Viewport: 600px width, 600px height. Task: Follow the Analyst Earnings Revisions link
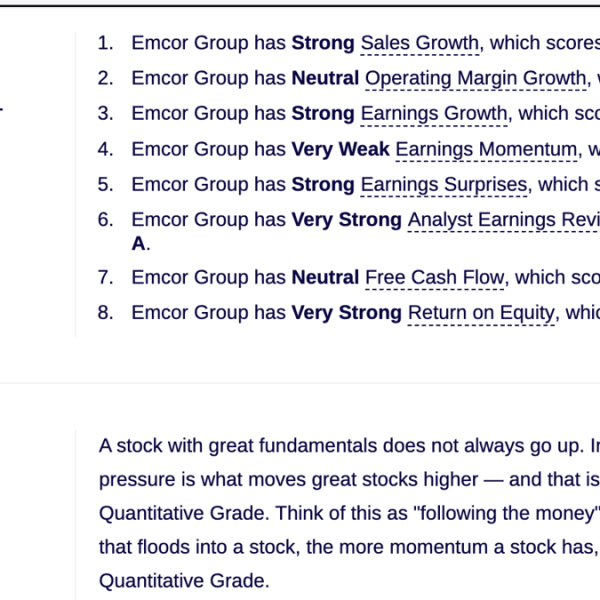[504, 220]
